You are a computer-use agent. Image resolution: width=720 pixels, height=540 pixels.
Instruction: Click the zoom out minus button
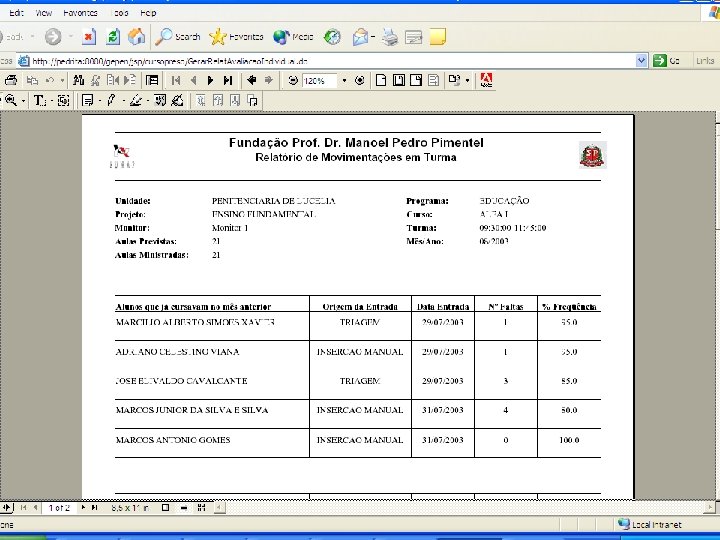(x=293, y=80)
